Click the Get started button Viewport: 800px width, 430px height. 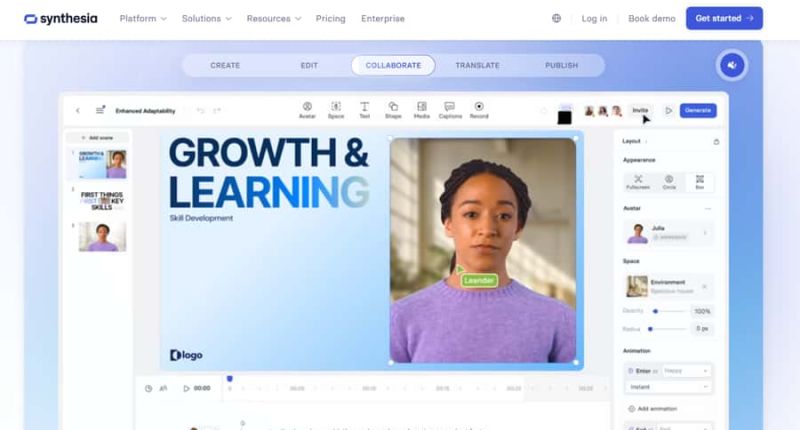click(723, 18)
